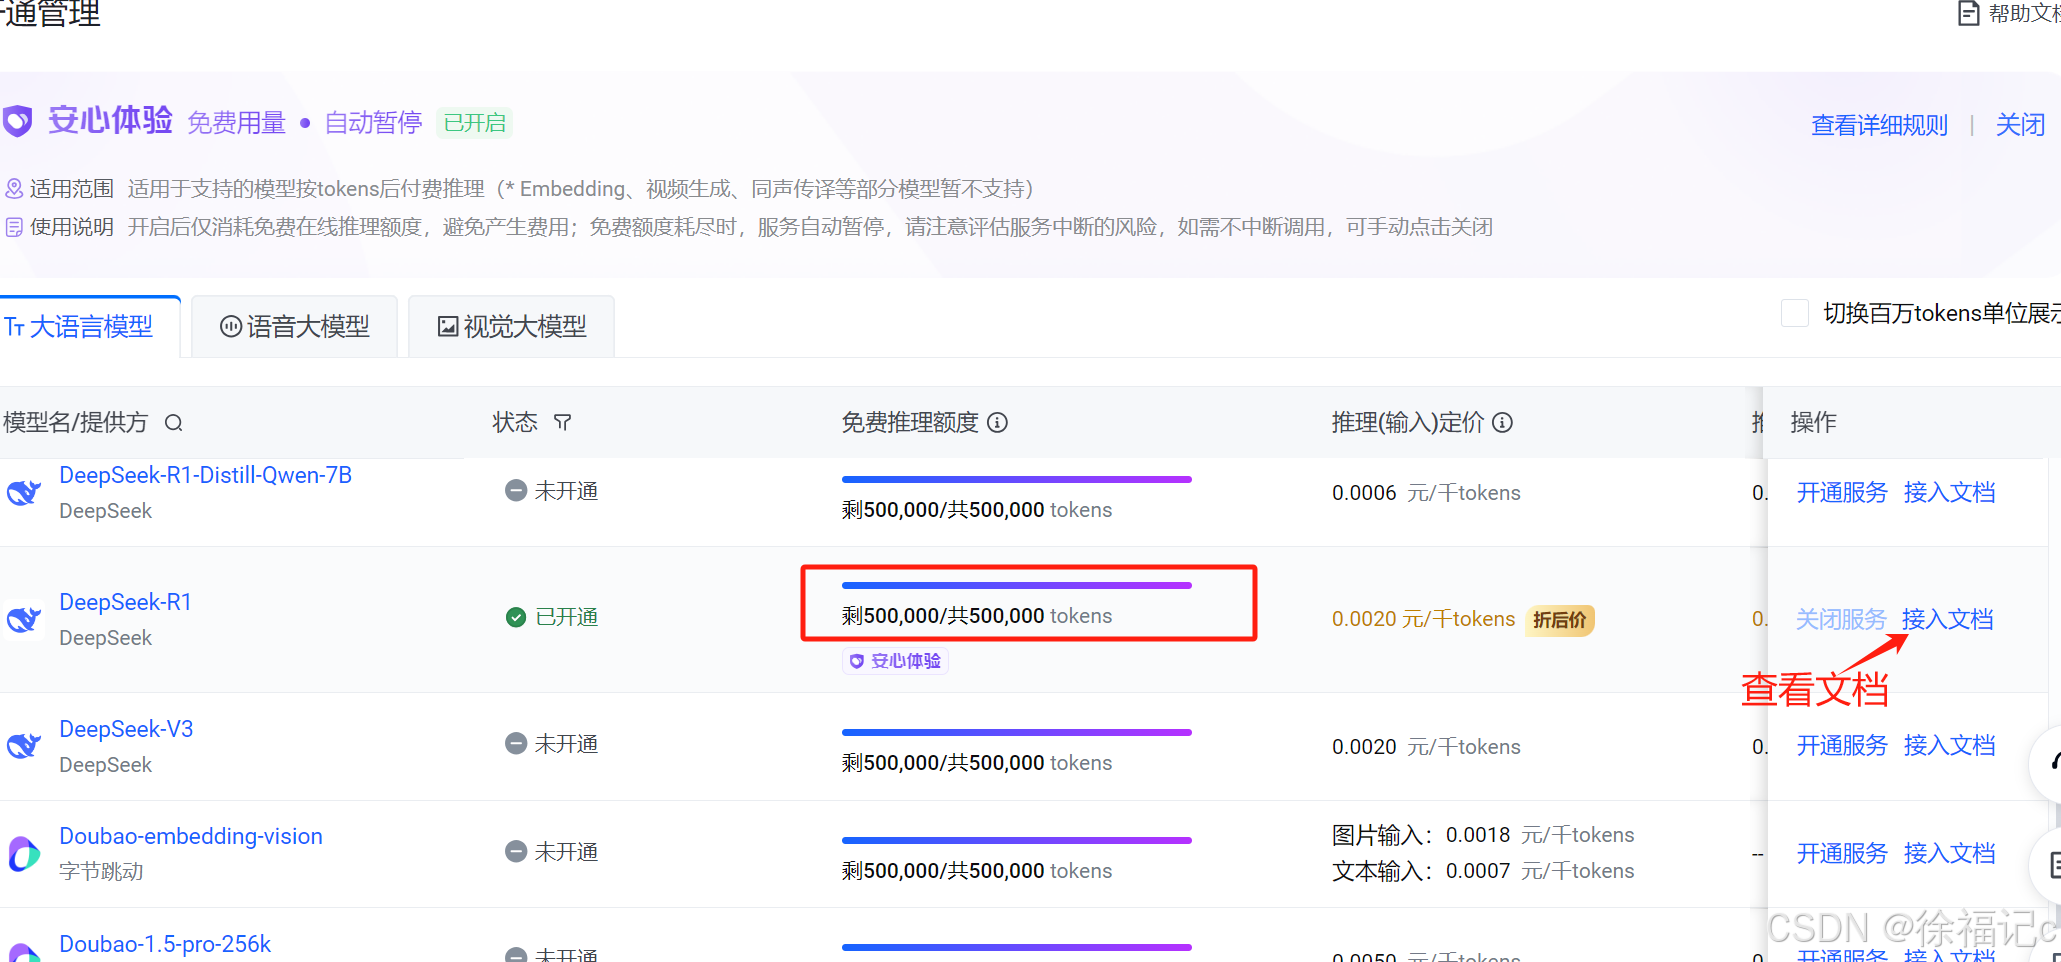This screenshot has width=2061, height=962.
Task: Open Doubao-1.5-pro-256k model link
Action: [x=165, y=944]
